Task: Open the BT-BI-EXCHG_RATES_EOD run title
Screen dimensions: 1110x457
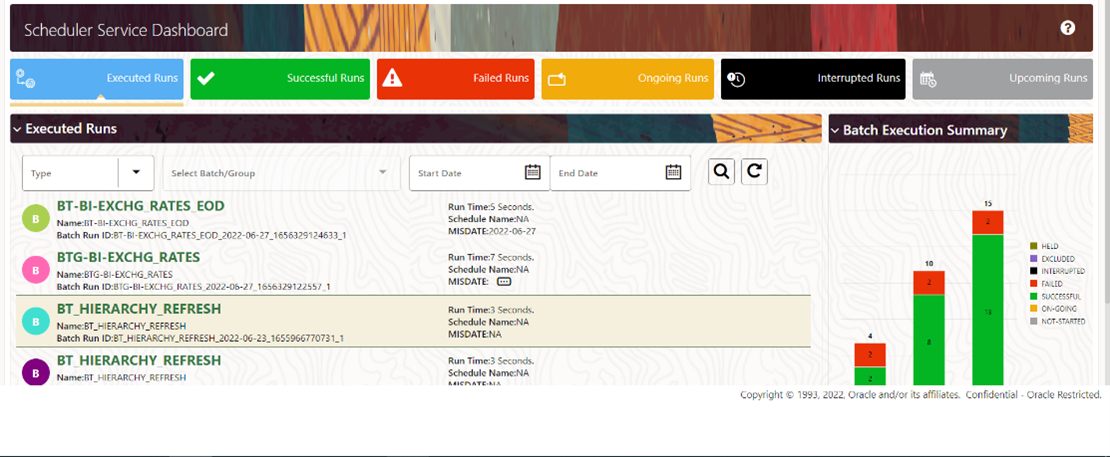Action: click(x=140, y=206)
